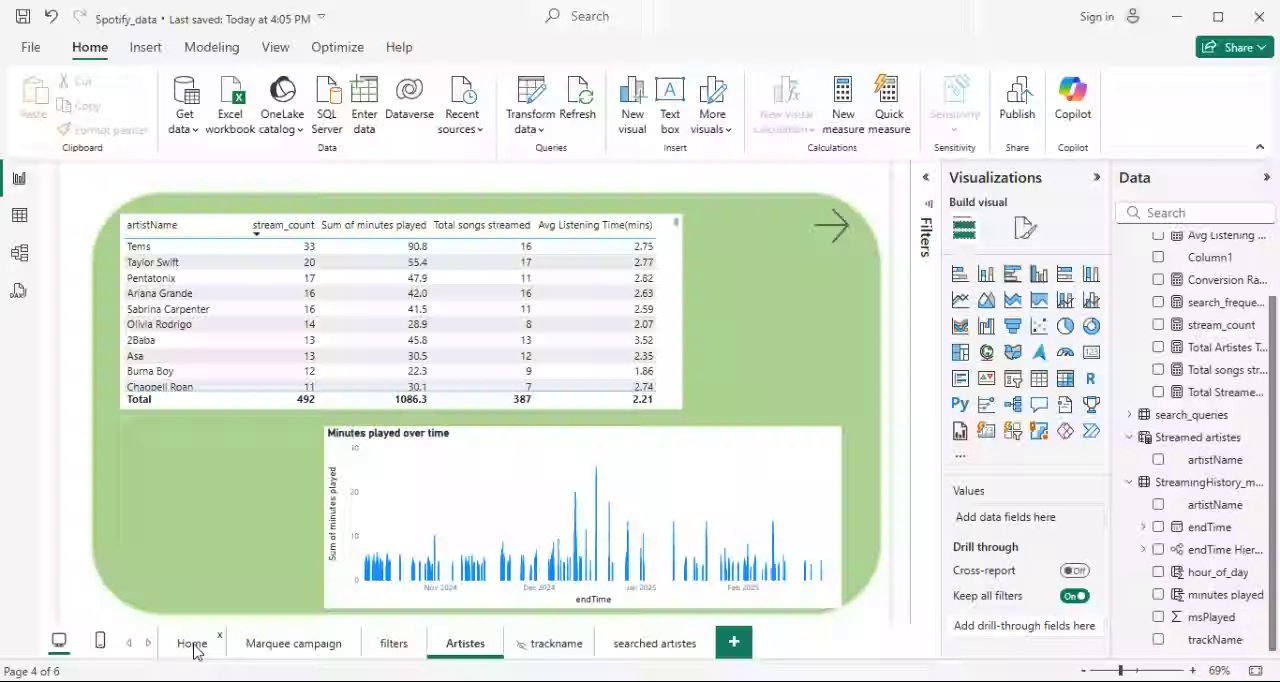
Task: Check the msPlayed field checkbox
Action: 1158,617
